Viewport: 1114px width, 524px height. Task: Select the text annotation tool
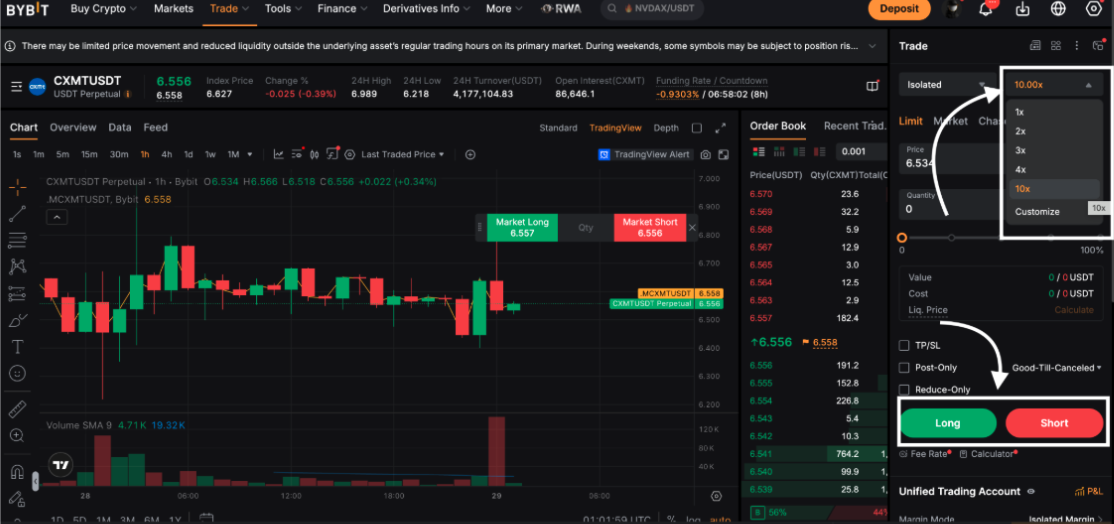[18, 346]
